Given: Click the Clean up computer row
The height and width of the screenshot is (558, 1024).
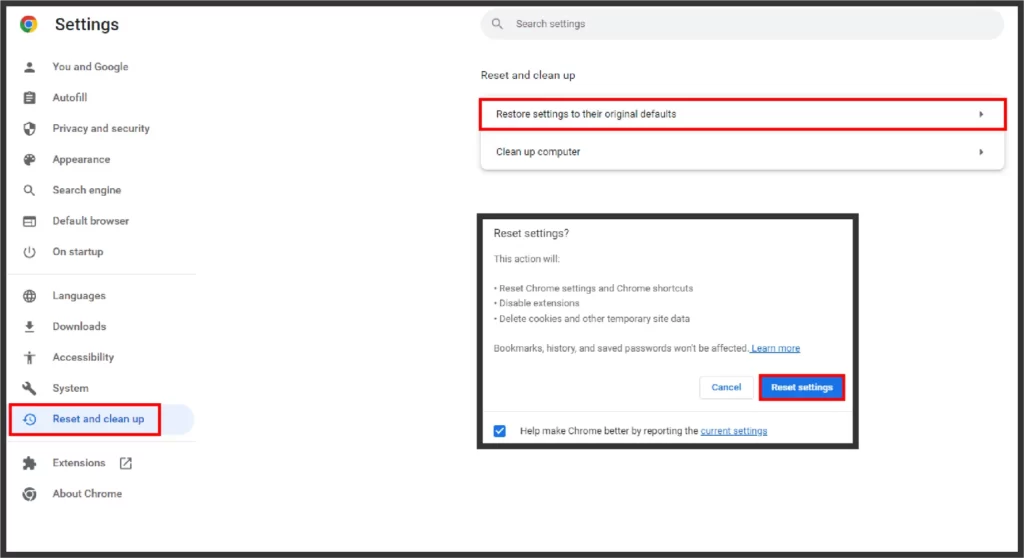Looking at the screenshot, I should tap(743, 152).
